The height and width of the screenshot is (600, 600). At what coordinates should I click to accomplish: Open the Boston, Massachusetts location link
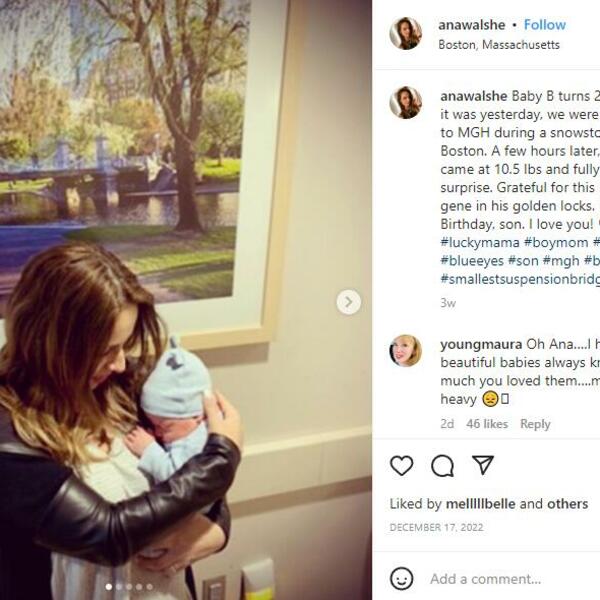[499, 45]
